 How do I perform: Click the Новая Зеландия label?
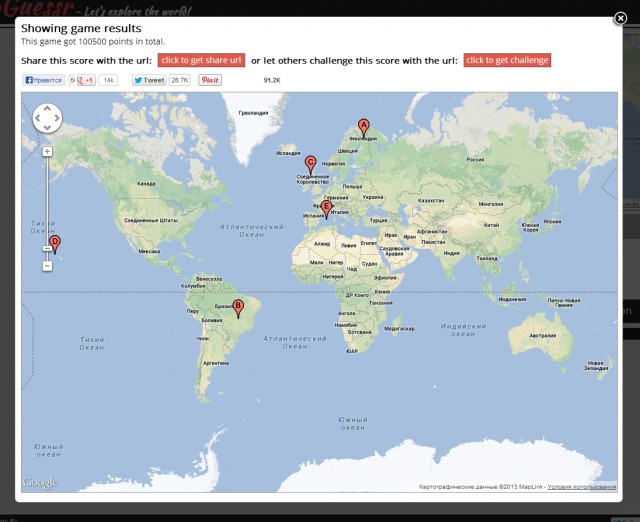(x=596, y=365)
